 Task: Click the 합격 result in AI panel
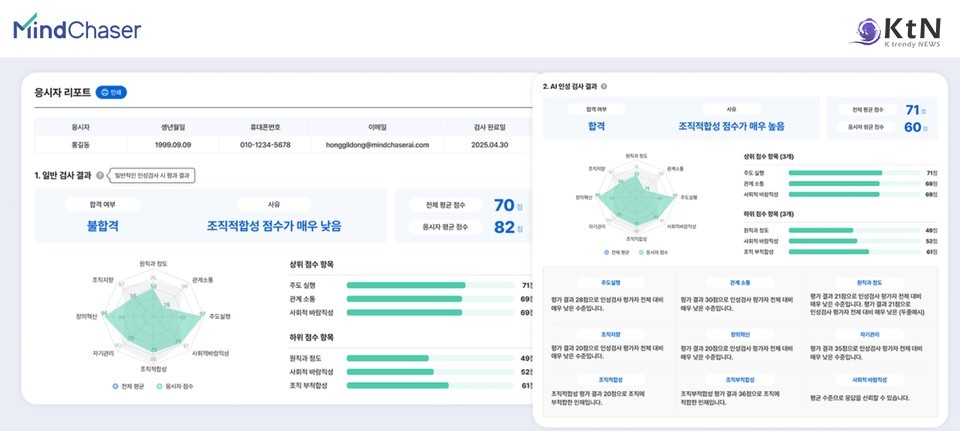coord(596,127)
